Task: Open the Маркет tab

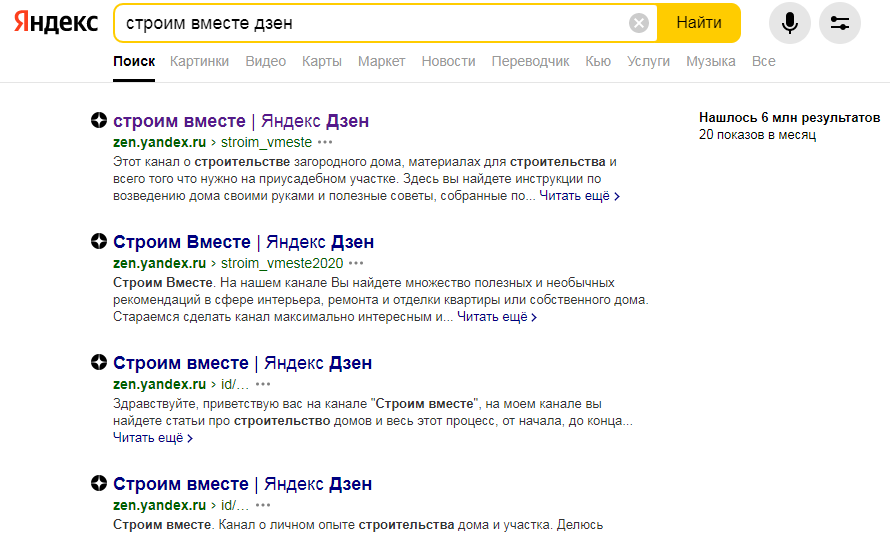Action: pos(381,61)
